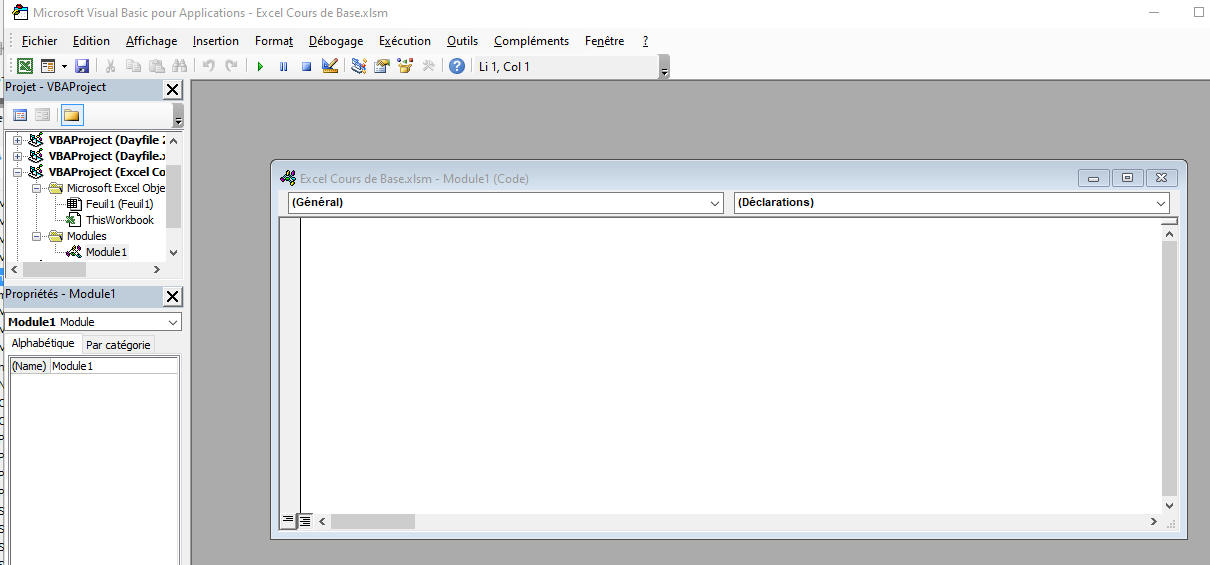Select Module1 in the project tree
Screen dimensions: 1210x565
[x=106, y=252]
